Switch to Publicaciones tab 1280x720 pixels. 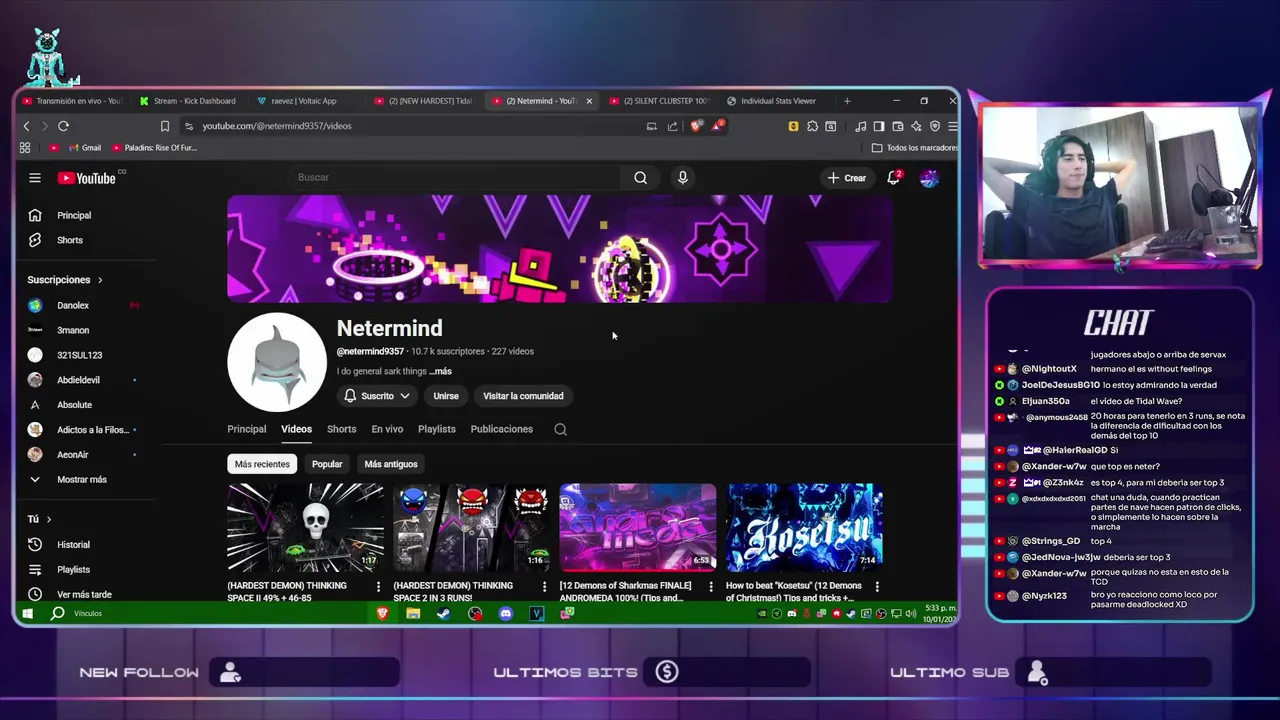[502, 429]
